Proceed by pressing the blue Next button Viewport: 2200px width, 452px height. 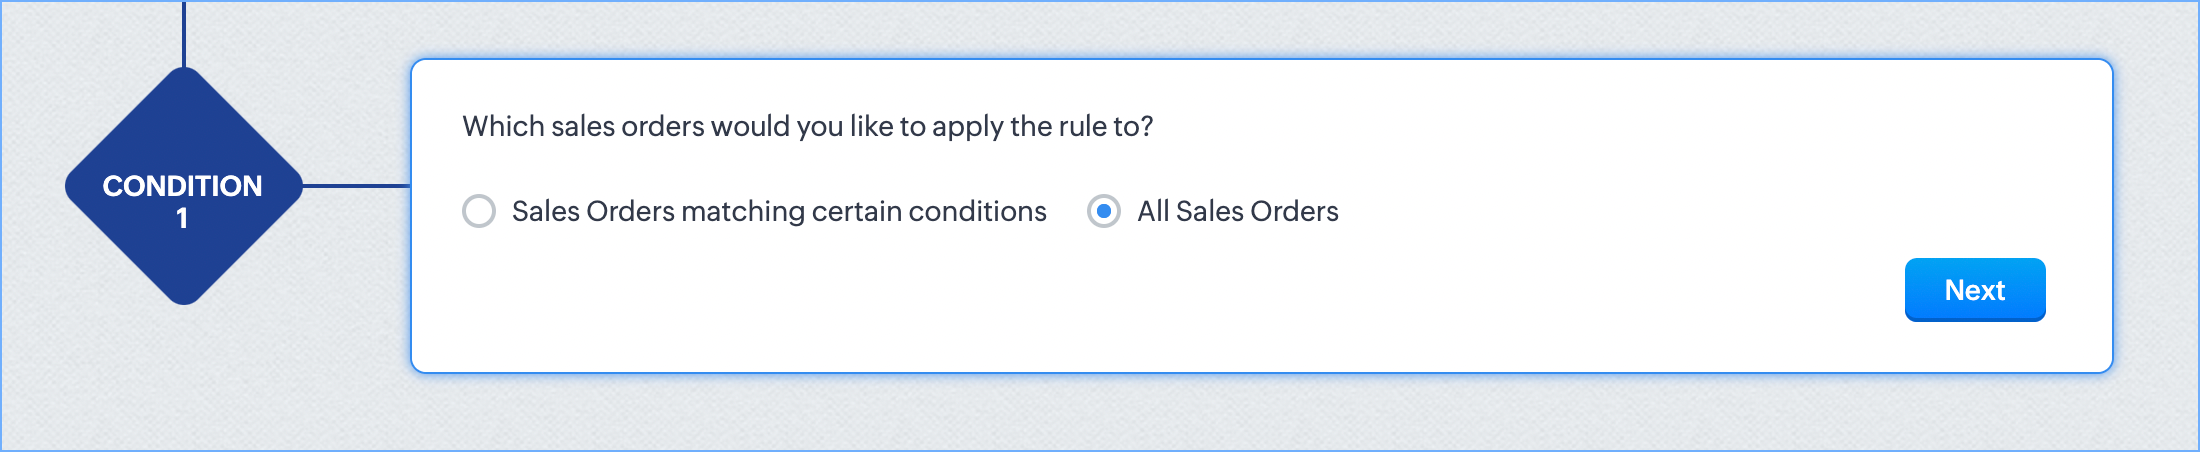1974,290
